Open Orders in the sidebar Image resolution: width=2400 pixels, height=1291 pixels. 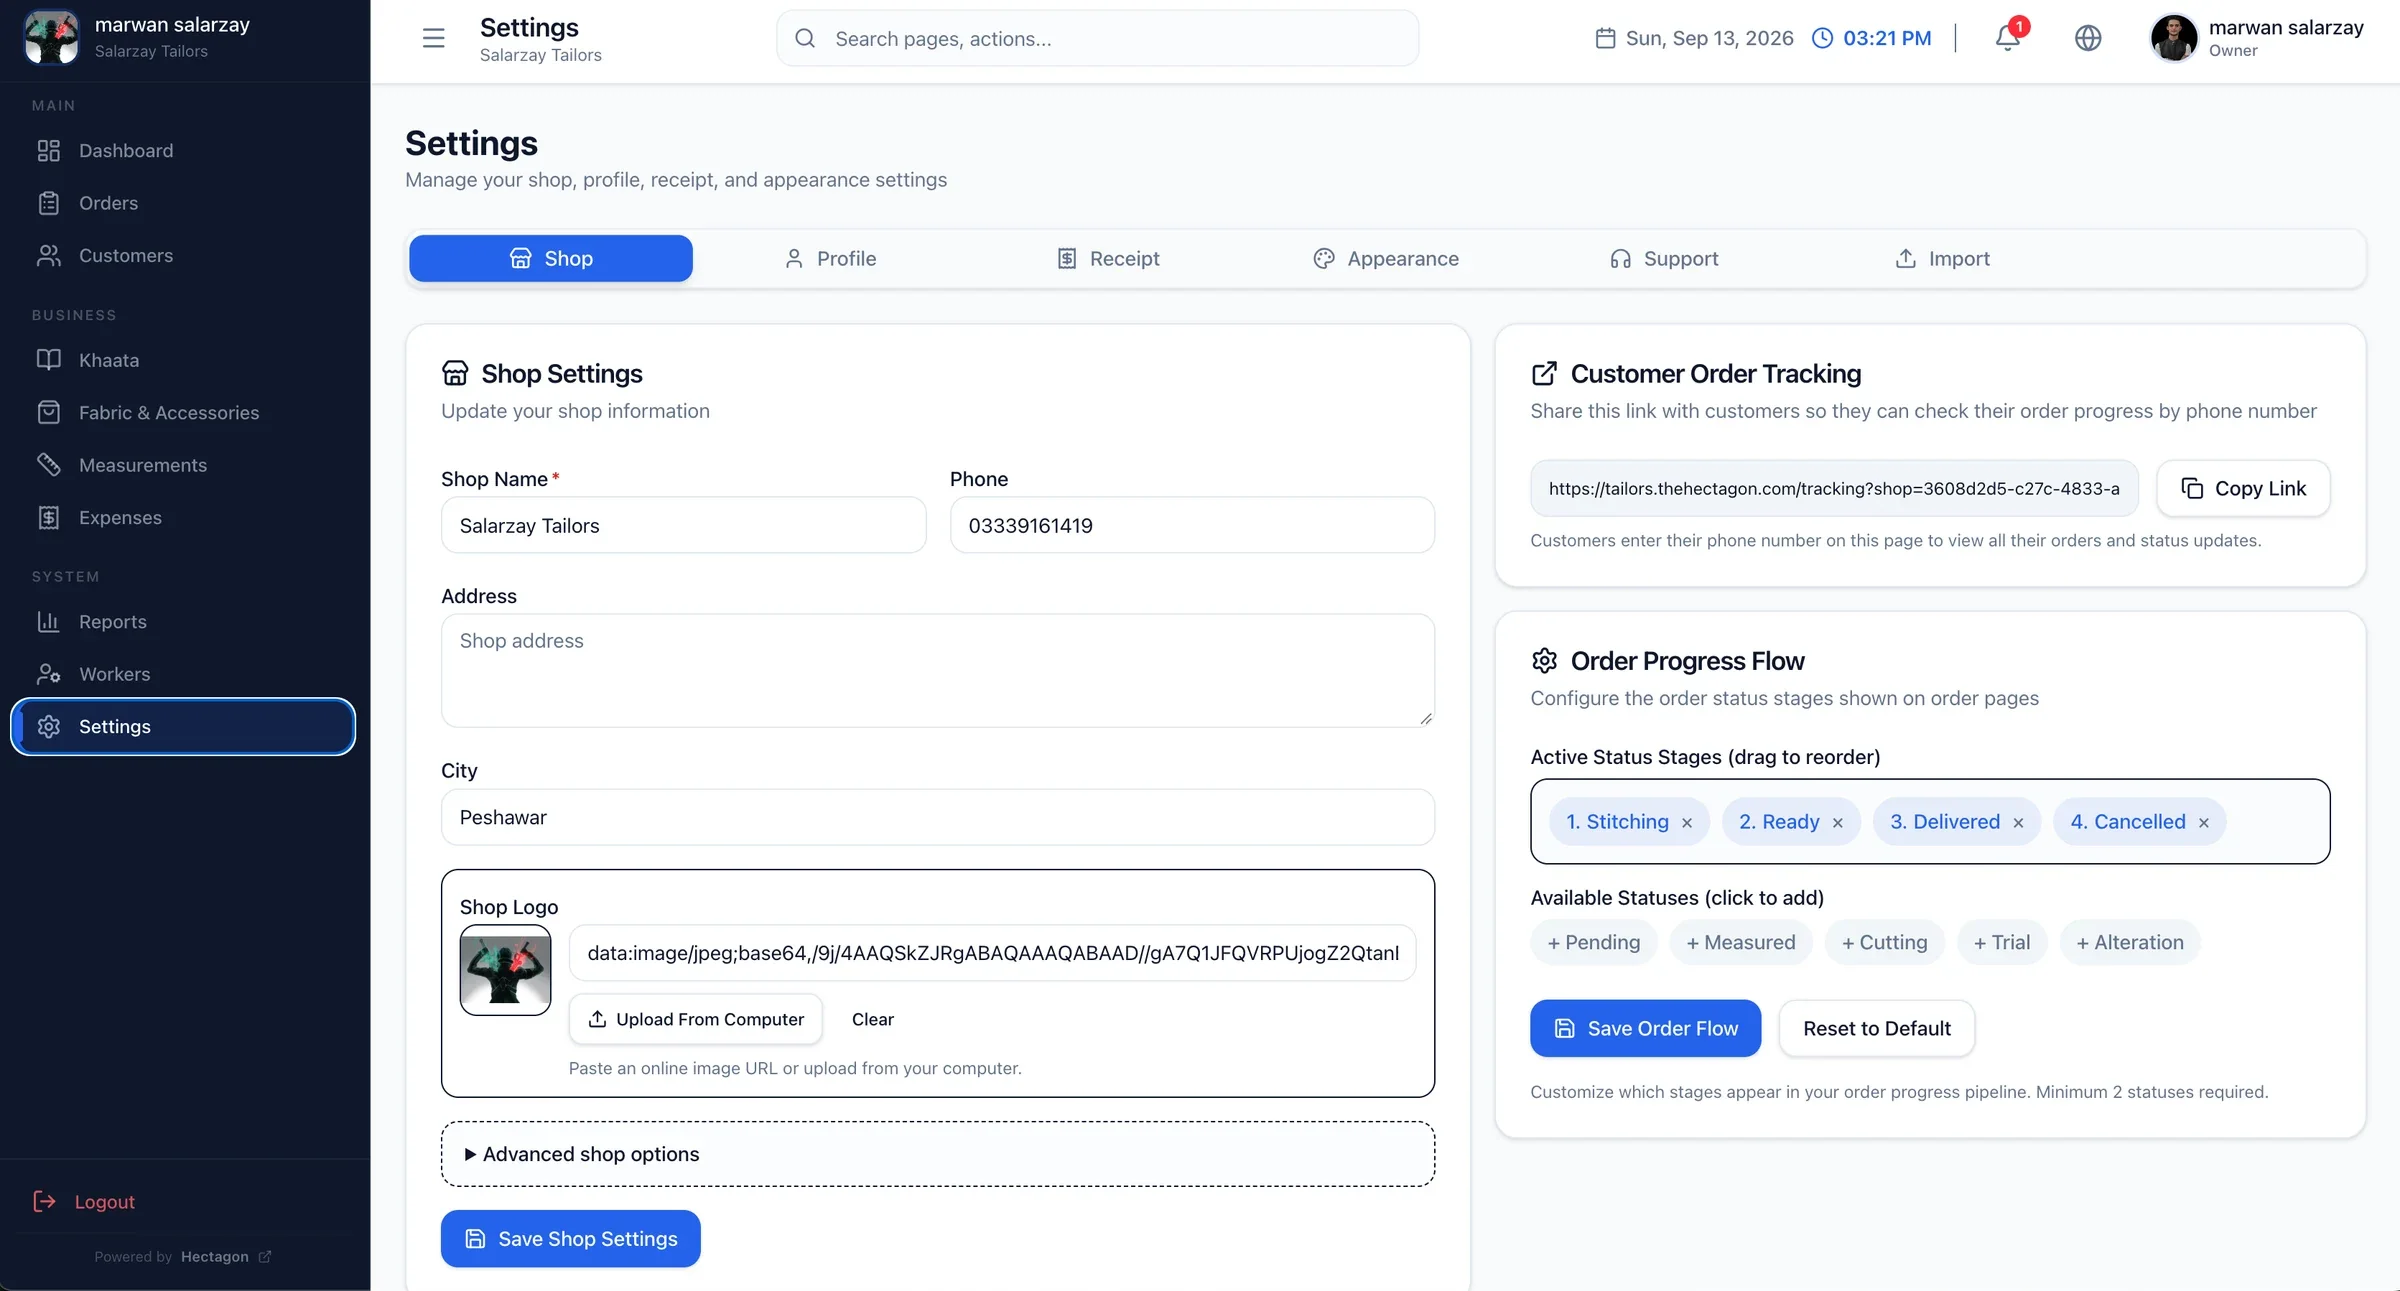click(x=183, y=203)
